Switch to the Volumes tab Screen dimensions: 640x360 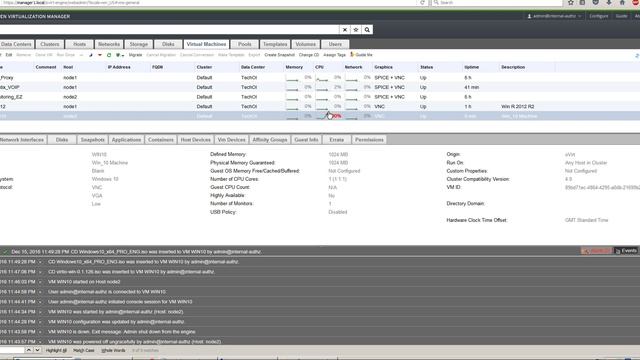[x=305, y=44]
